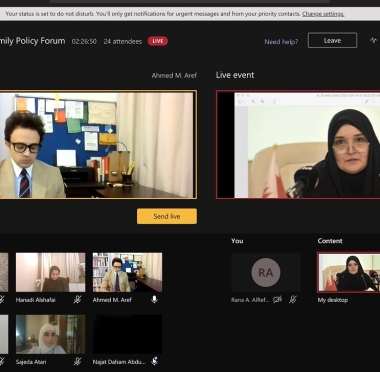Open the health and performance icon beside Leave

click(373, 40)
